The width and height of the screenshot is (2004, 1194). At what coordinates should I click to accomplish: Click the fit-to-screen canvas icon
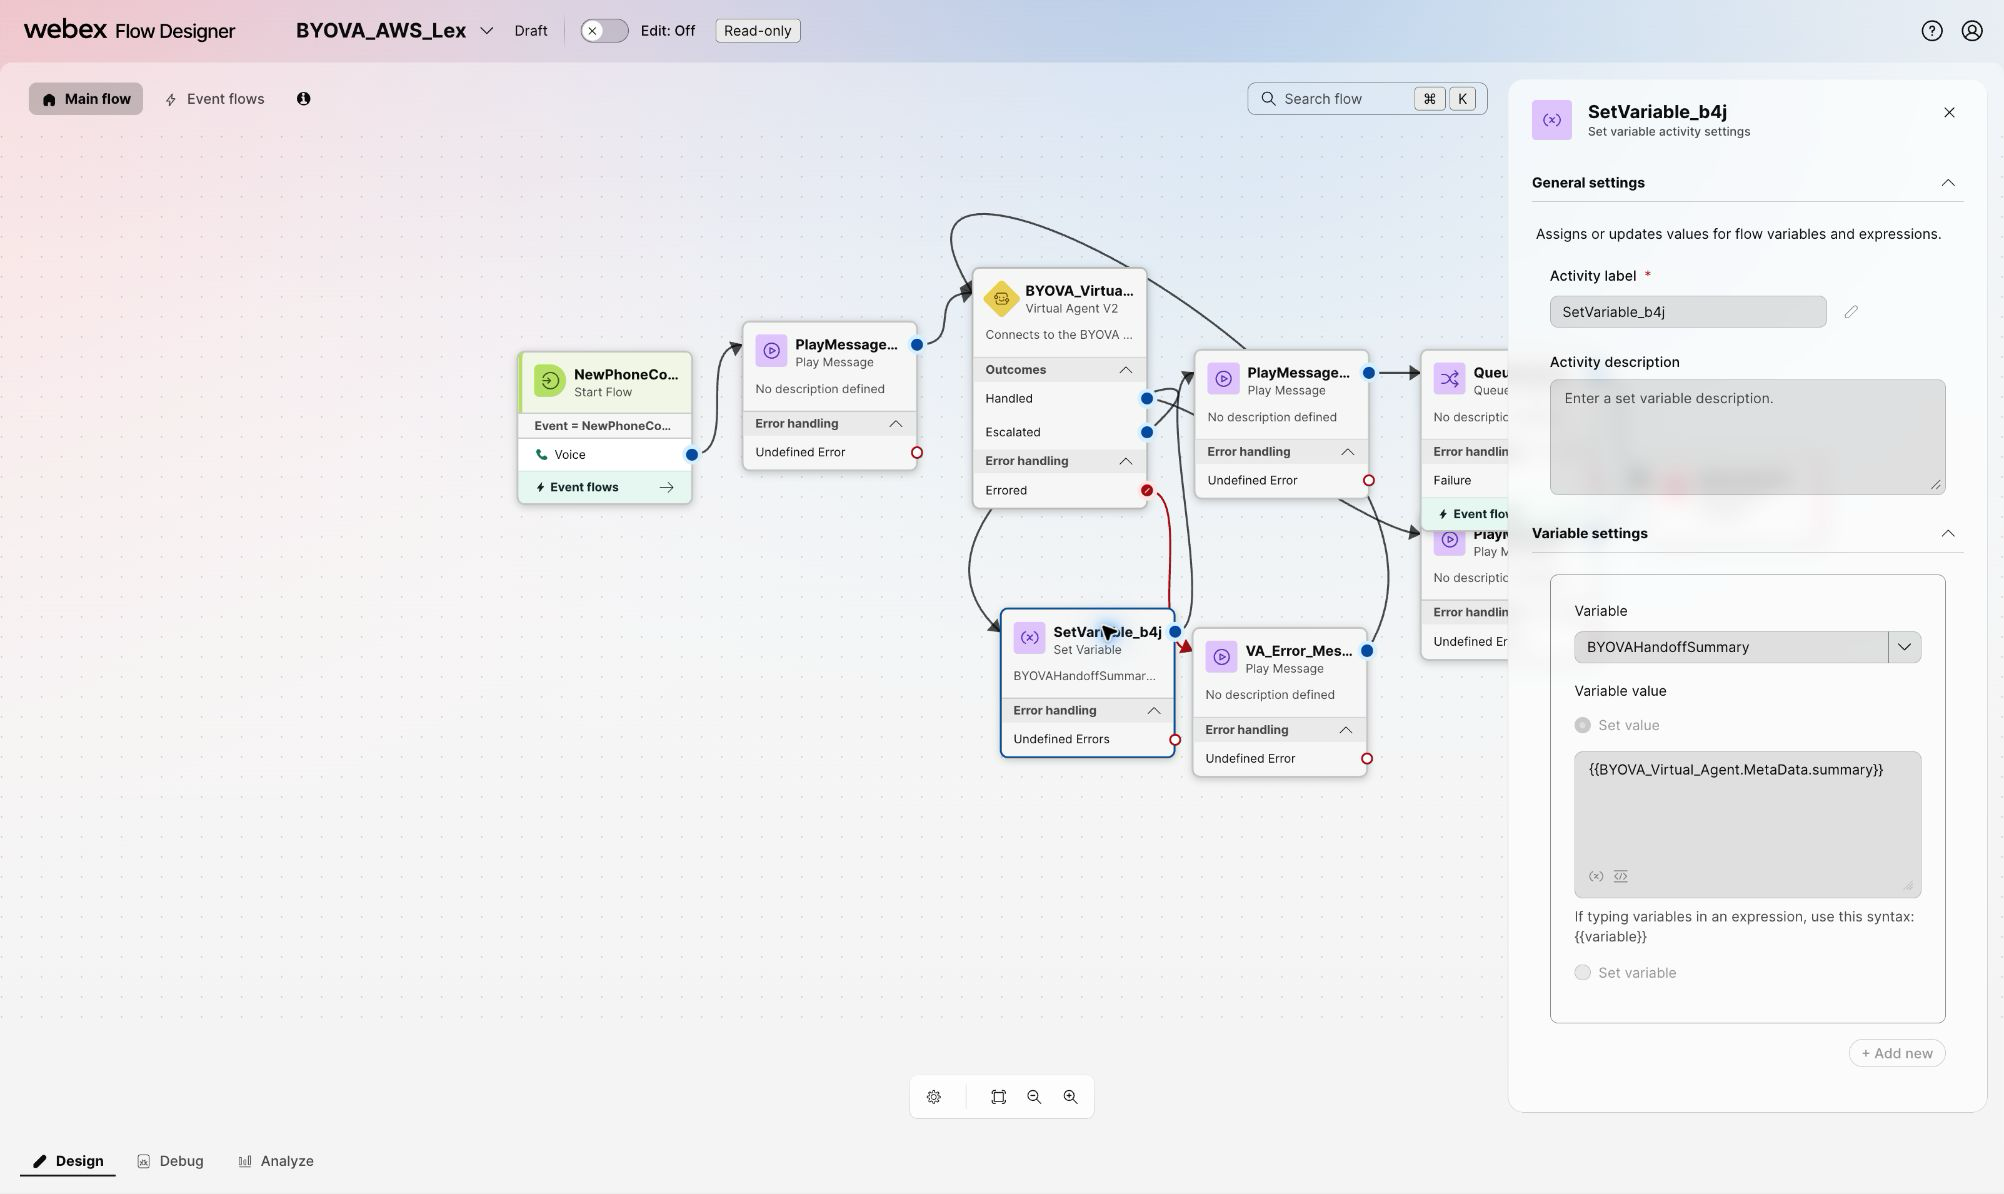(x=998, y=1097)
